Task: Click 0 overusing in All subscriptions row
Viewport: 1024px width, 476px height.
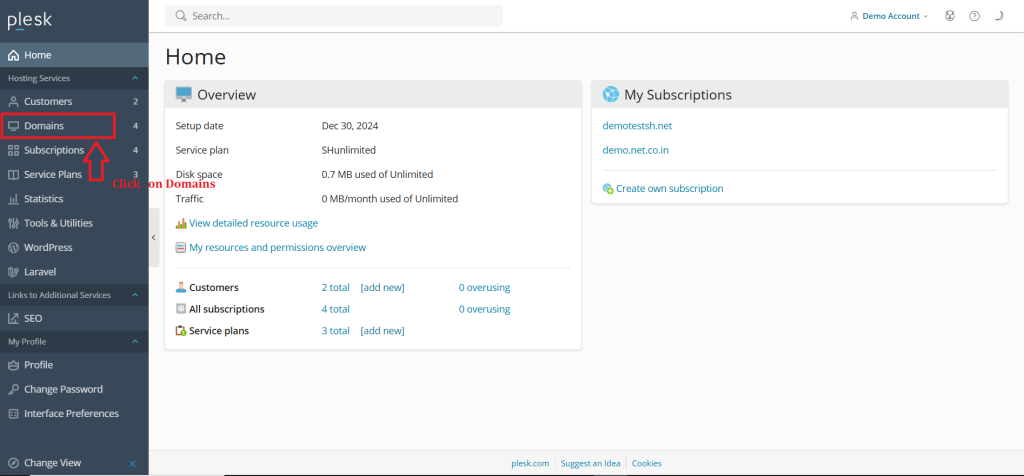Action: click(484, 309)
